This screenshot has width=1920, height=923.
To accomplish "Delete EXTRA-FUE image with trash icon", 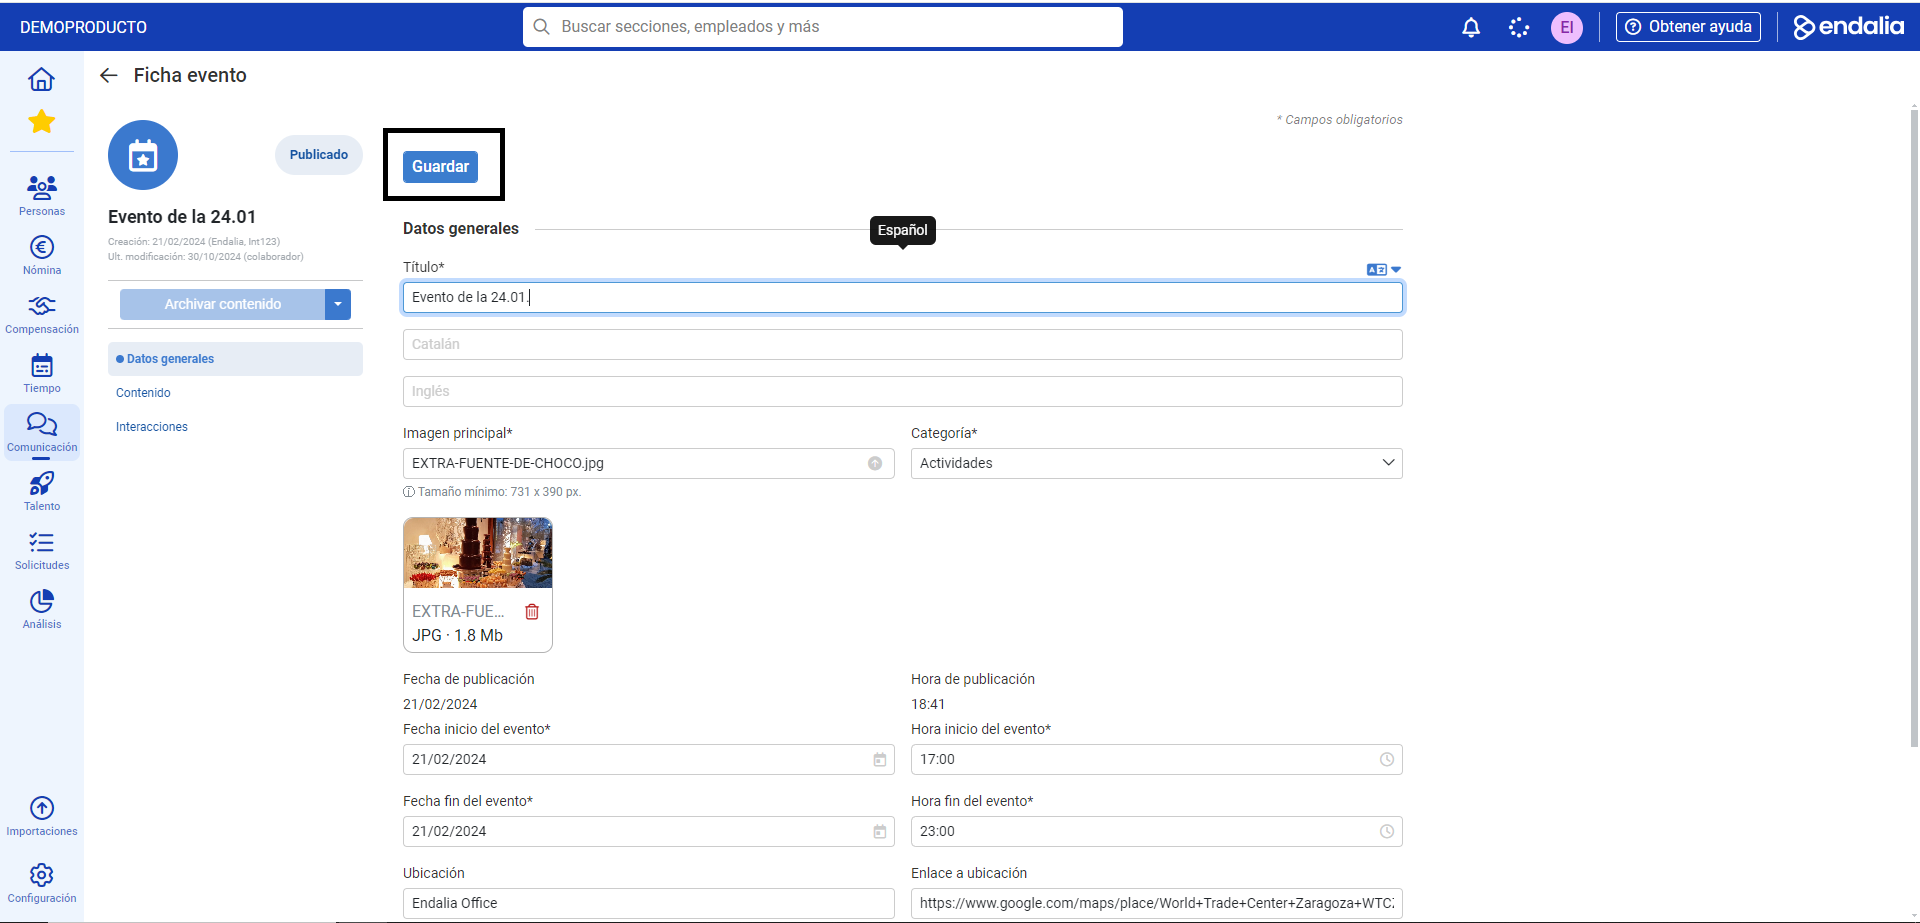I will (x=532, y=611).
